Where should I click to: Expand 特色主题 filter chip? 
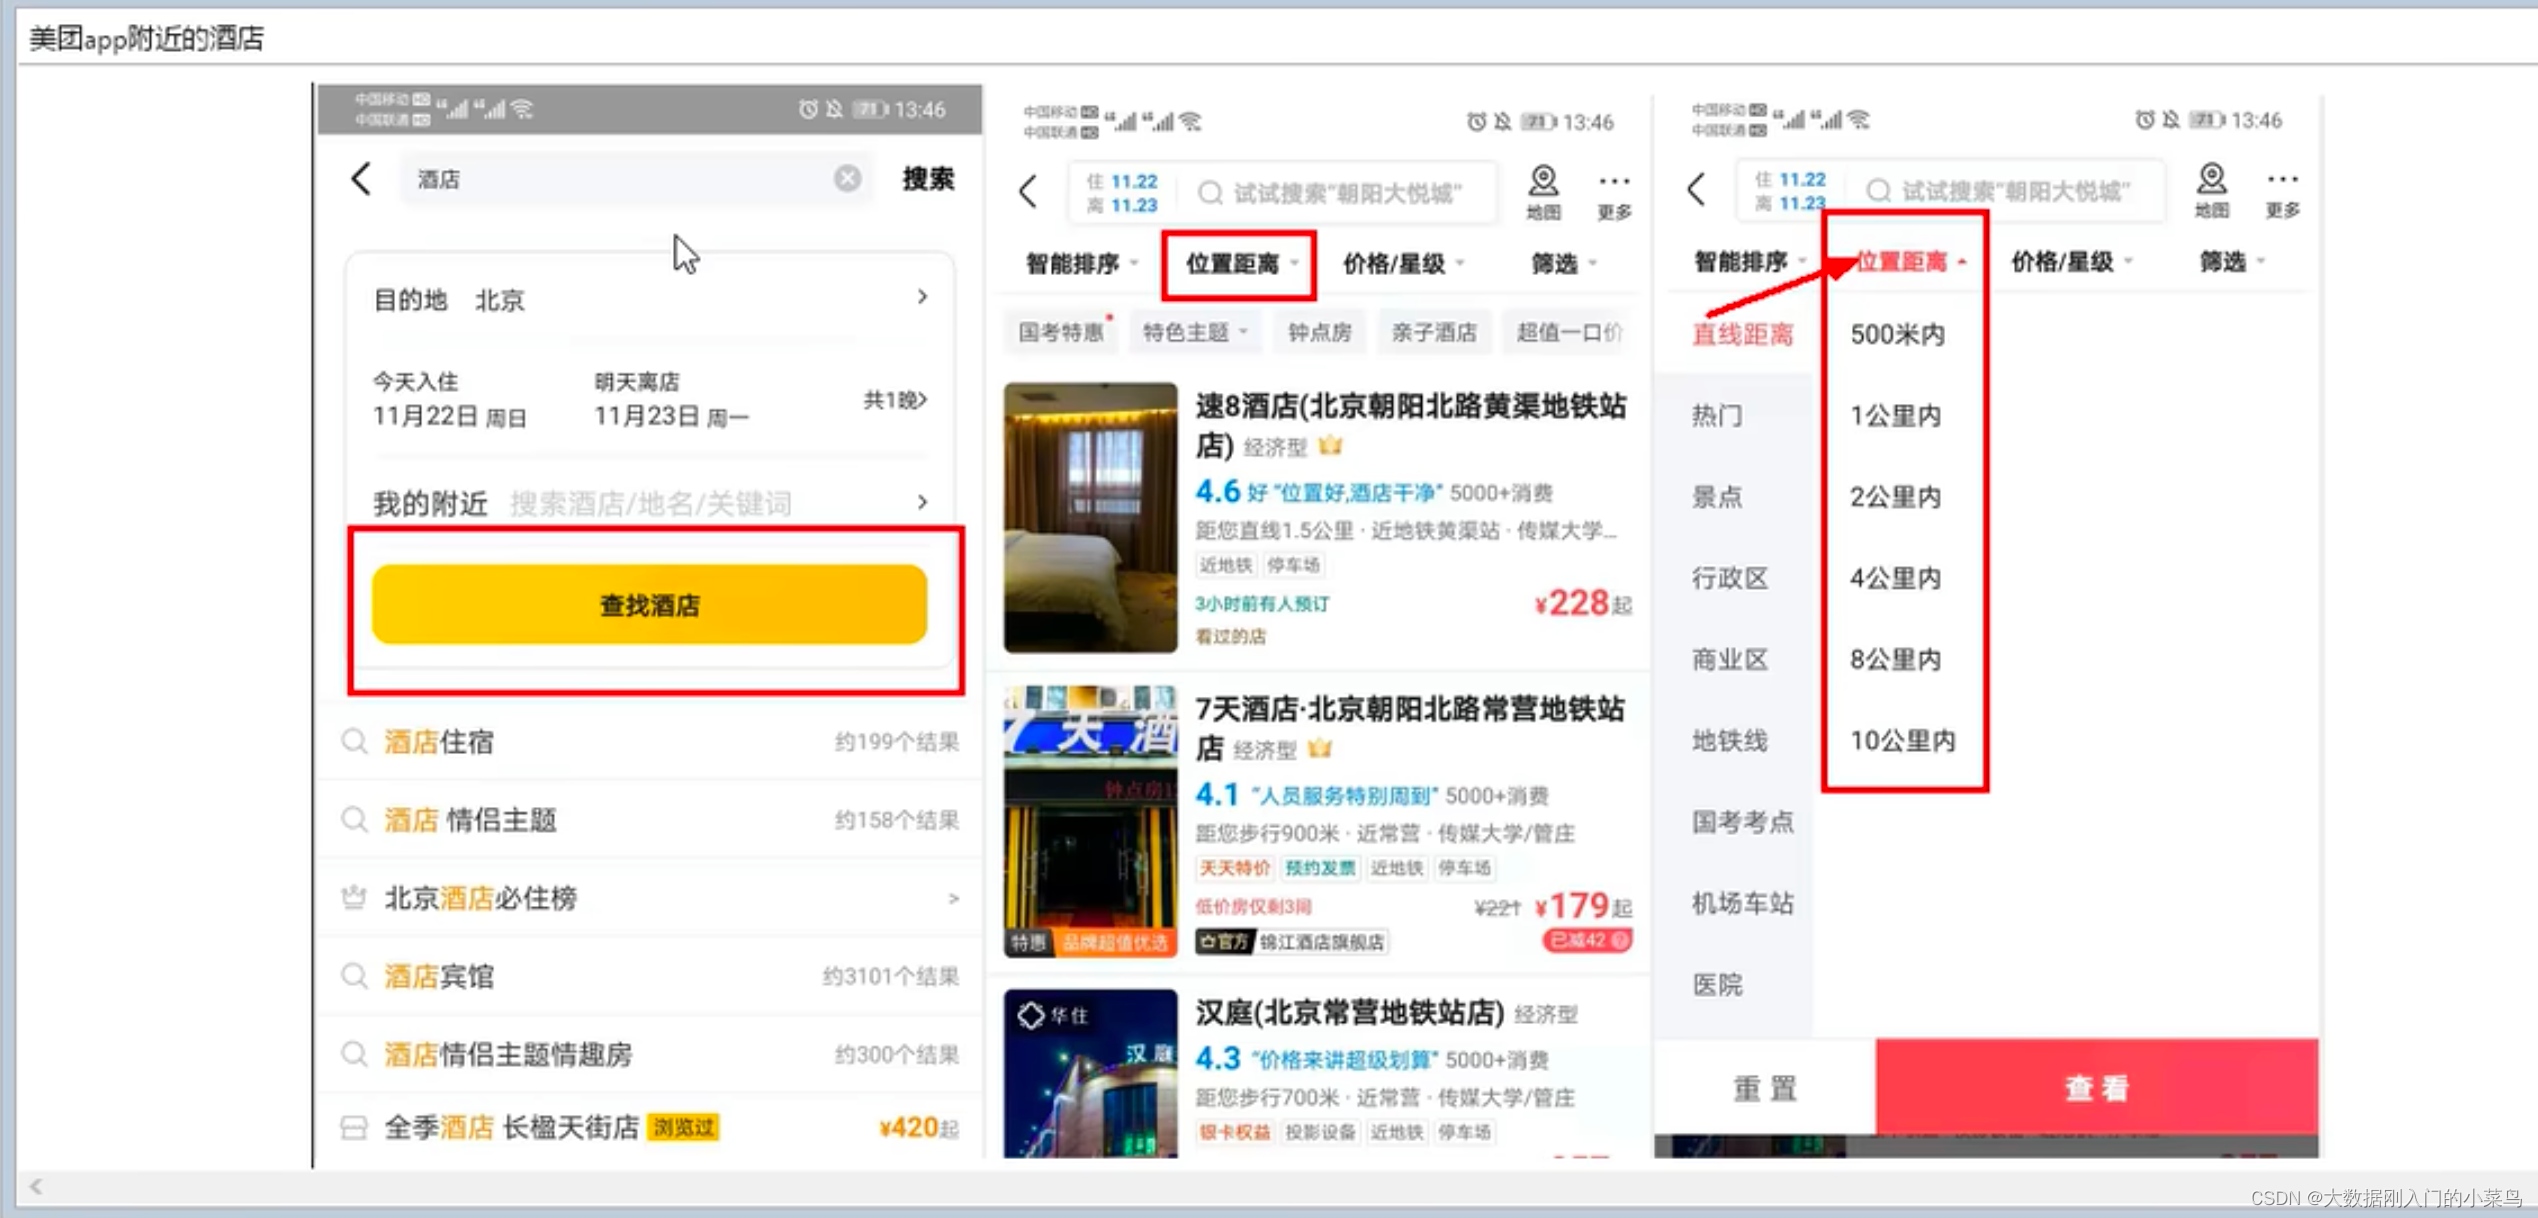[x=1194, y=332]
